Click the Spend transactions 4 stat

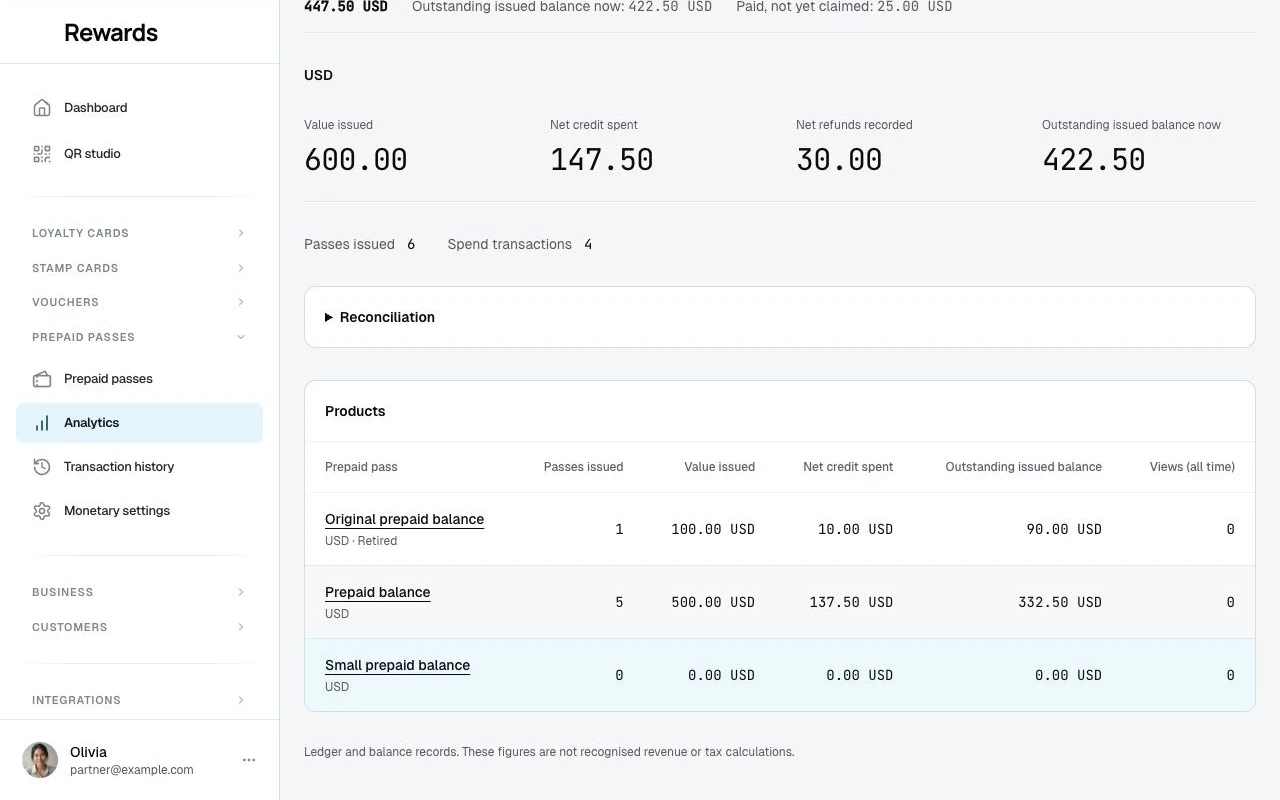(x=520, y=244)
